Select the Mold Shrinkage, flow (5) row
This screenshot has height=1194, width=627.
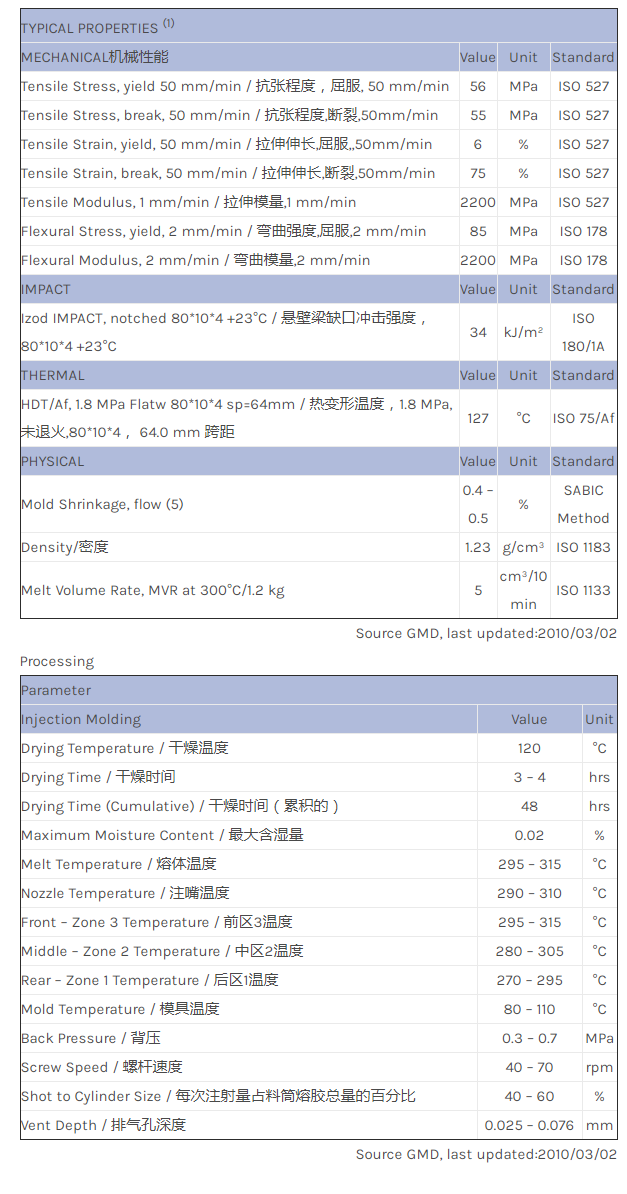click(x=318, y=504)
